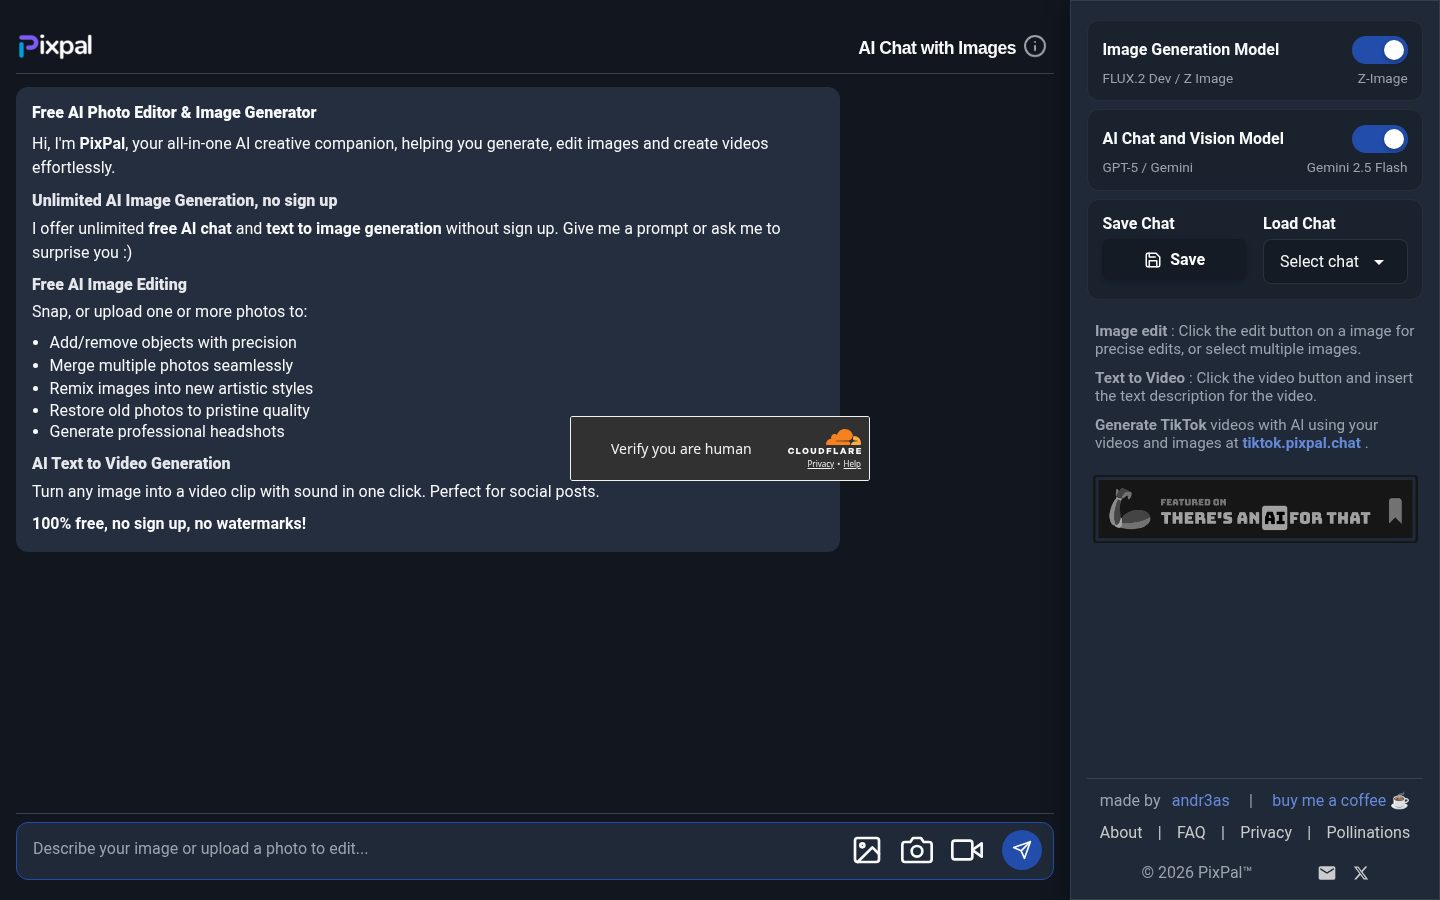This screenshot has width=1440, height=900.
Task: Click the 100% free, no sign up text
Action: point(169,524)
